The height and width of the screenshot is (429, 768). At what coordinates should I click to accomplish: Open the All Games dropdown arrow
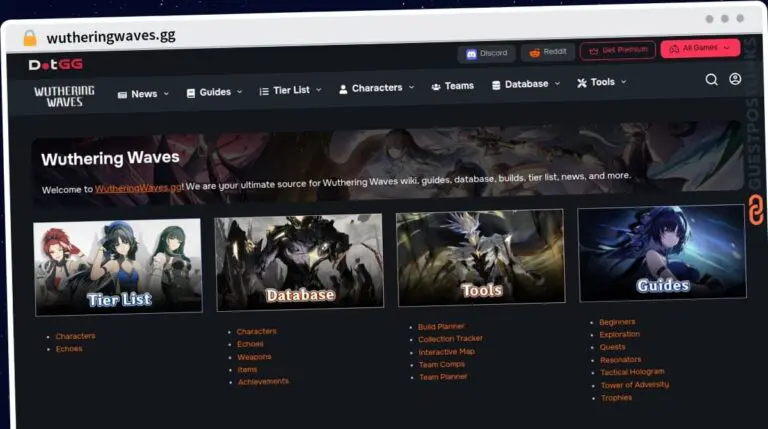[727, 48]
